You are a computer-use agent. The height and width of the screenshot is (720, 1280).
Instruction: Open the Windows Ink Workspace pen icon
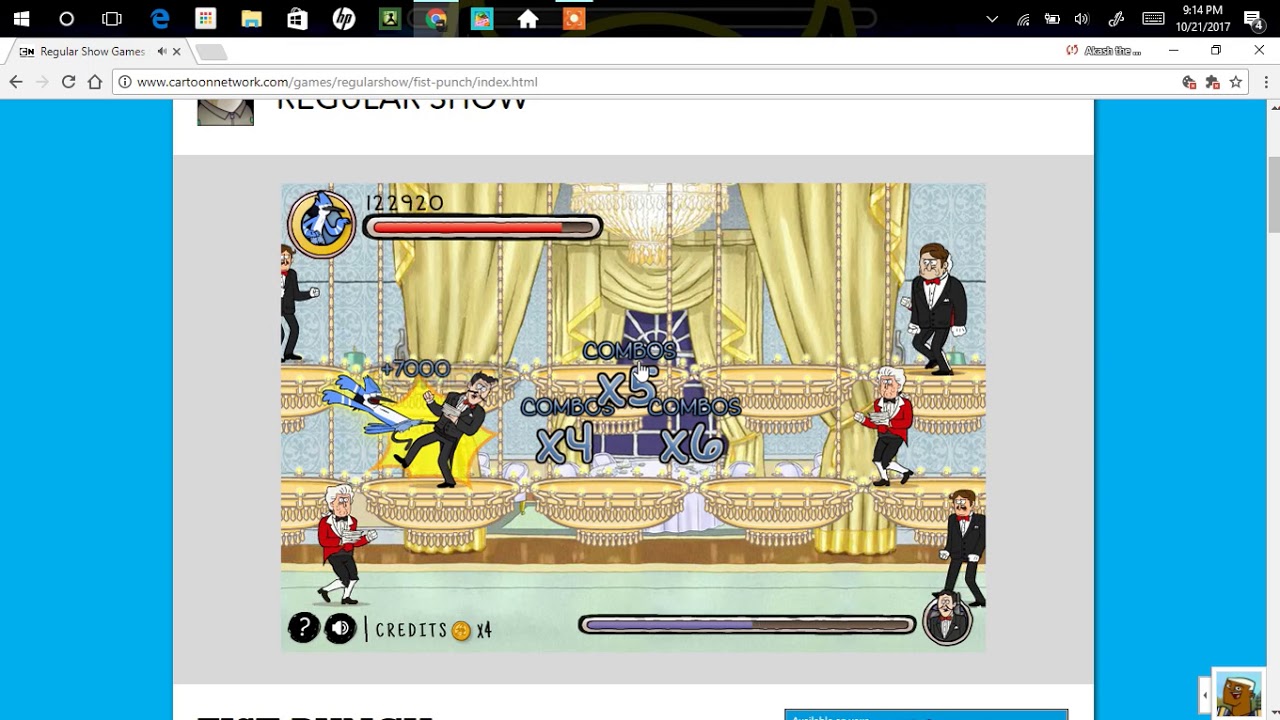tap(1116, 18)
